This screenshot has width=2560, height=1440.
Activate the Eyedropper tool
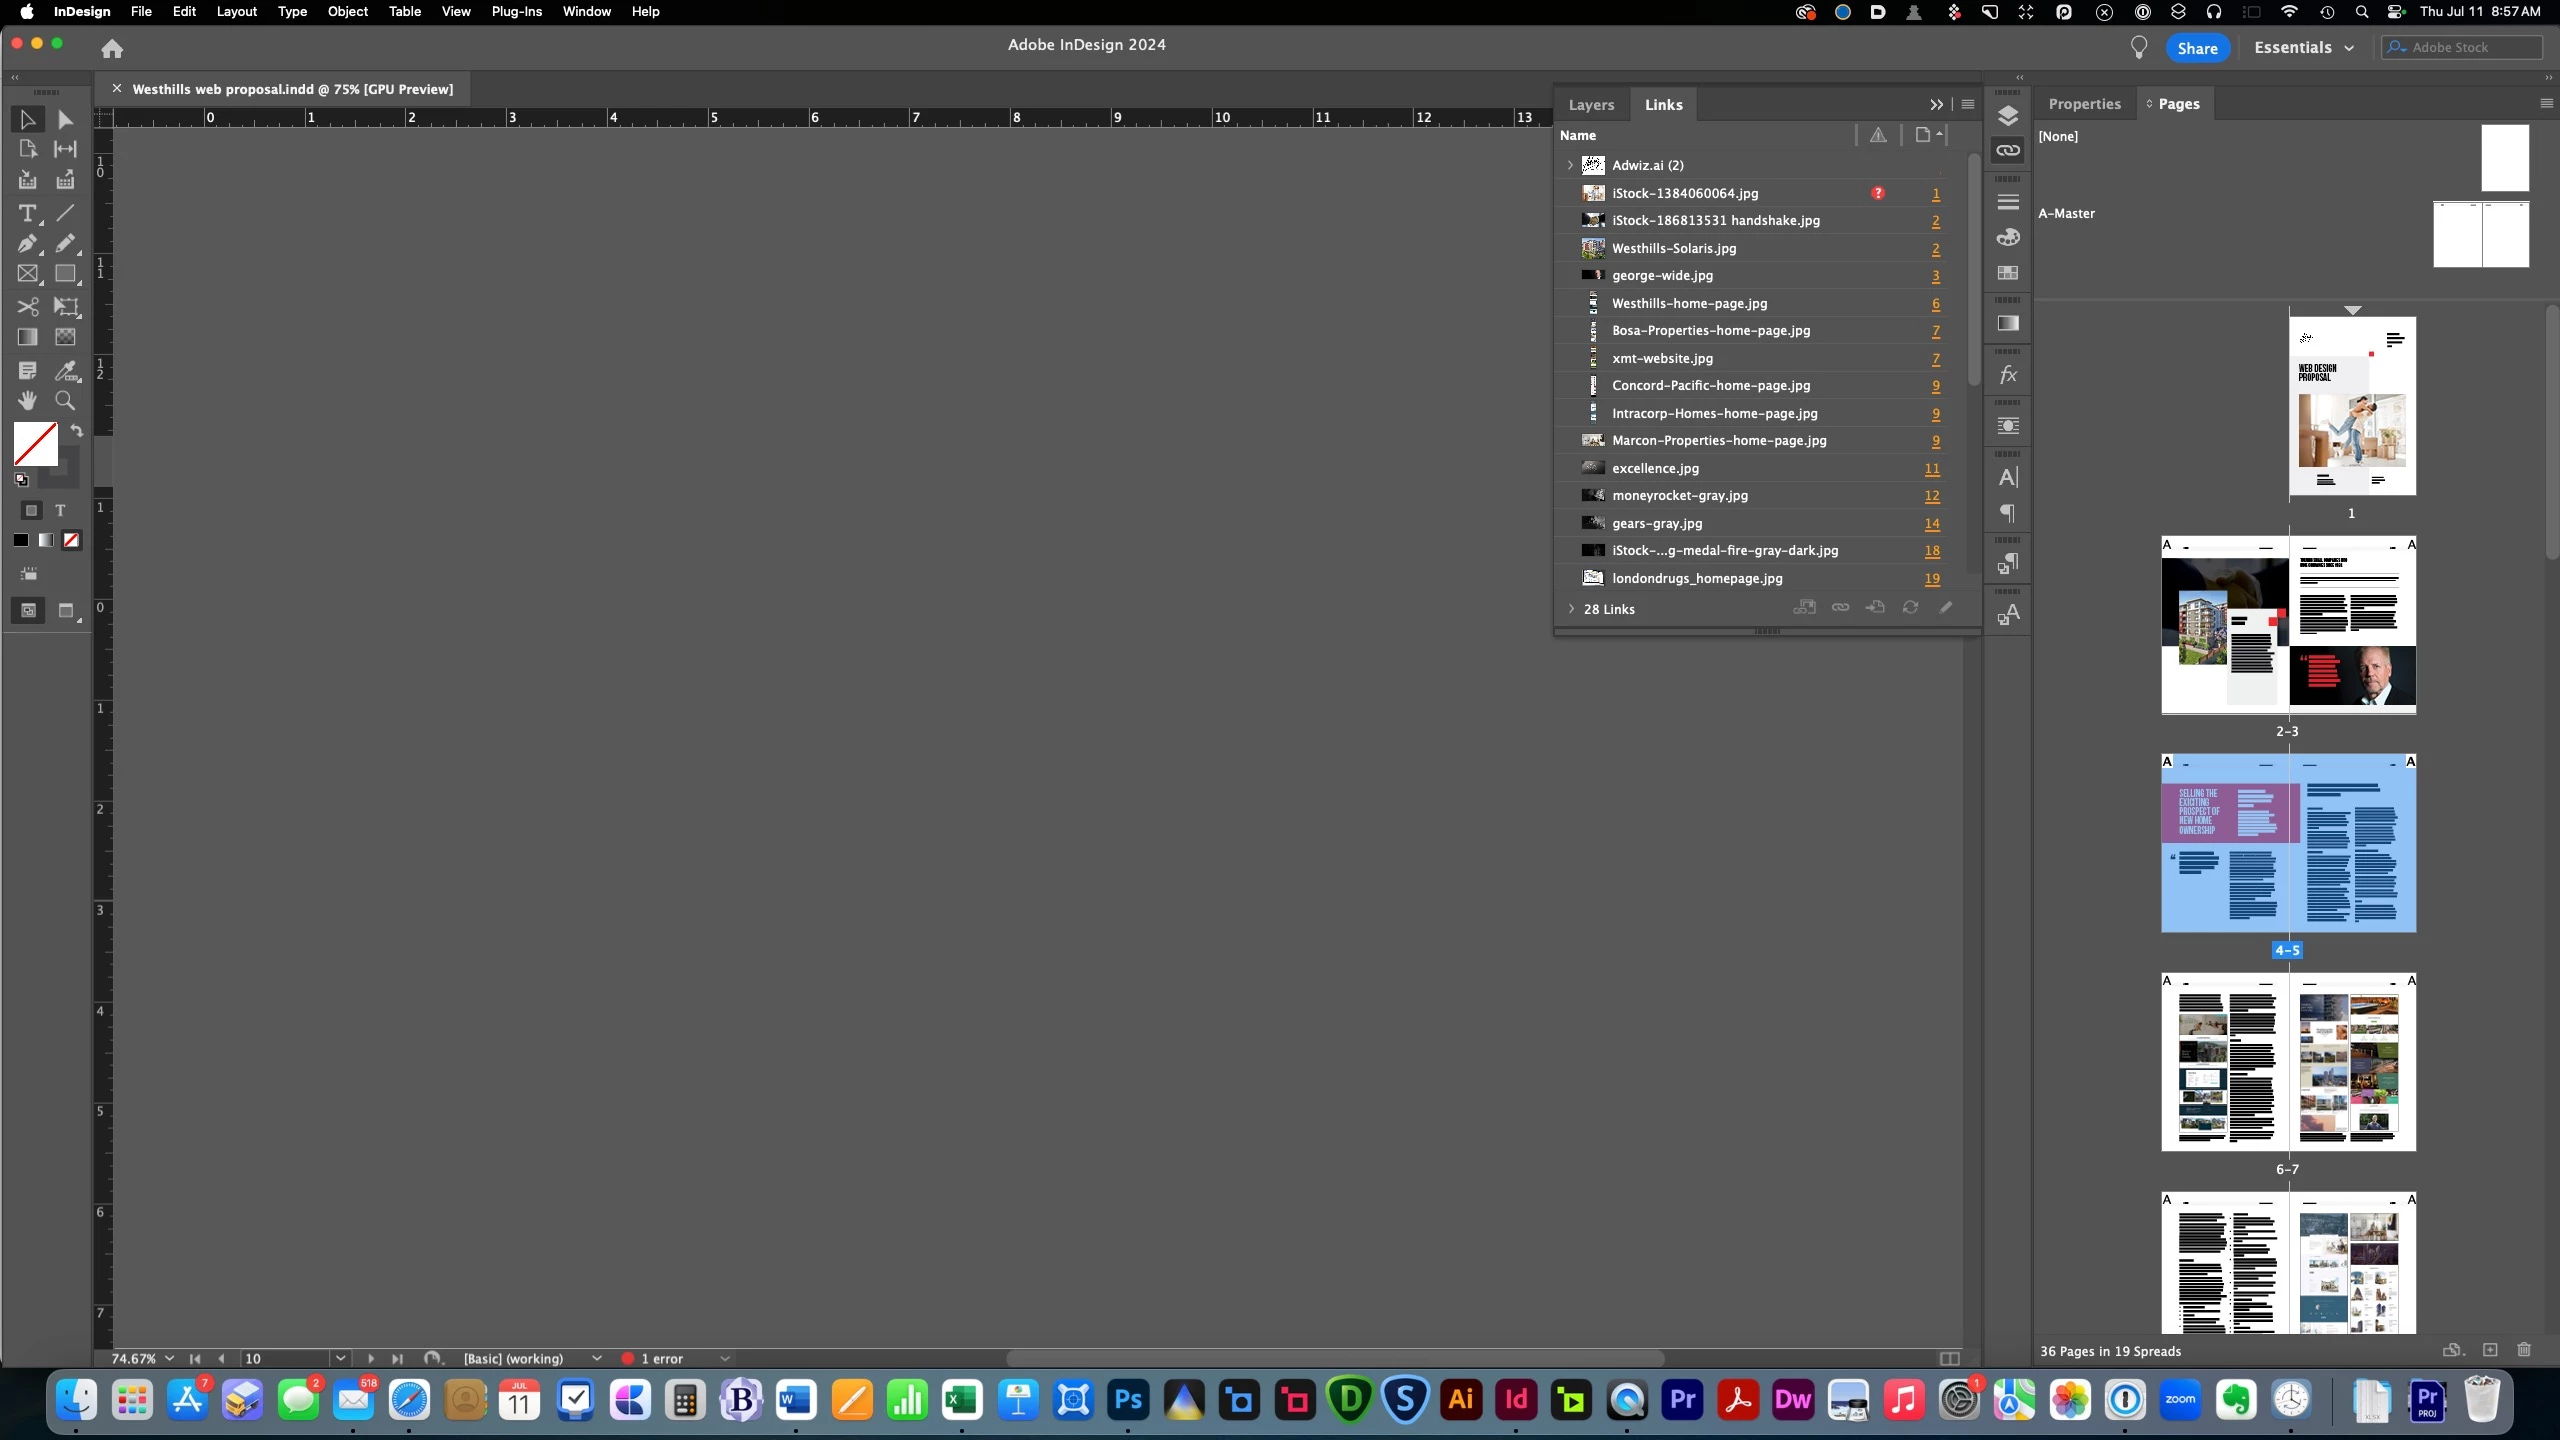click(x=66, y=371)
